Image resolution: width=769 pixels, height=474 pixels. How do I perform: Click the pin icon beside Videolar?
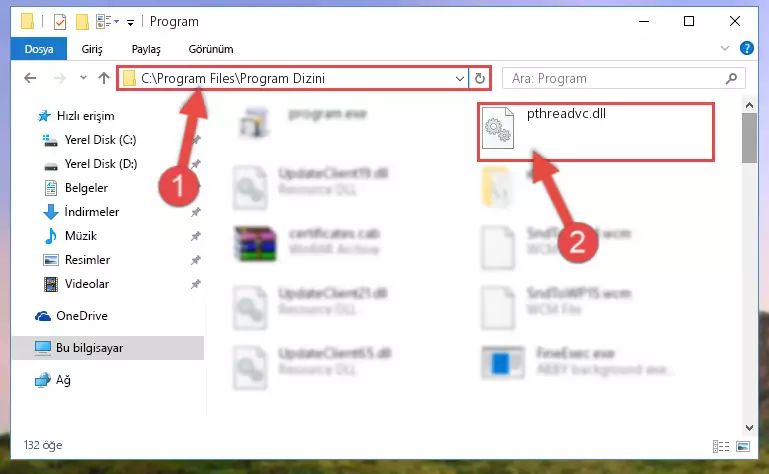click(x=196, y=284)
